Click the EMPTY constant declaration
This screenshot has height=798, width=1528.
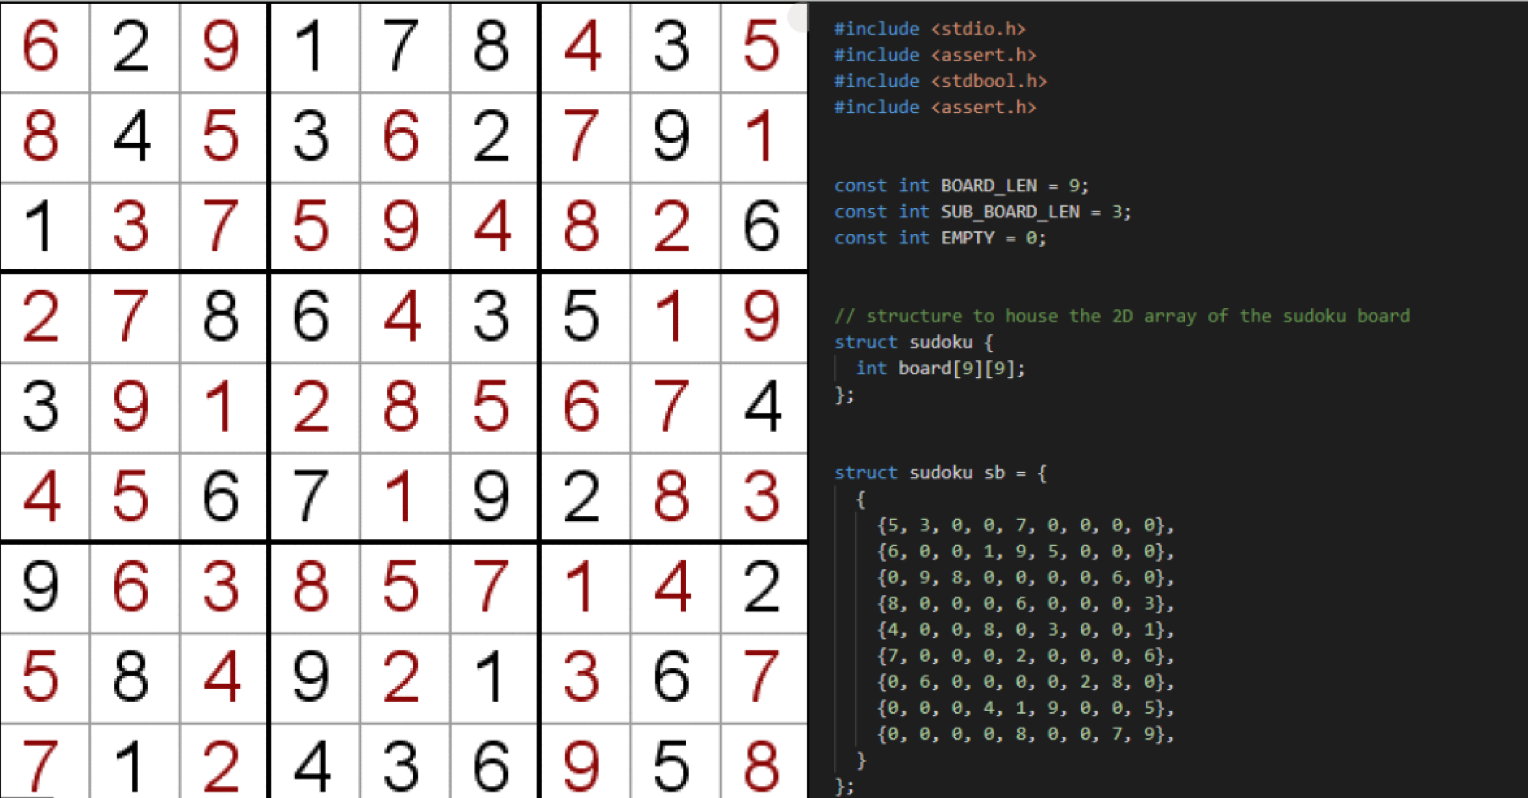click(940, 238)
